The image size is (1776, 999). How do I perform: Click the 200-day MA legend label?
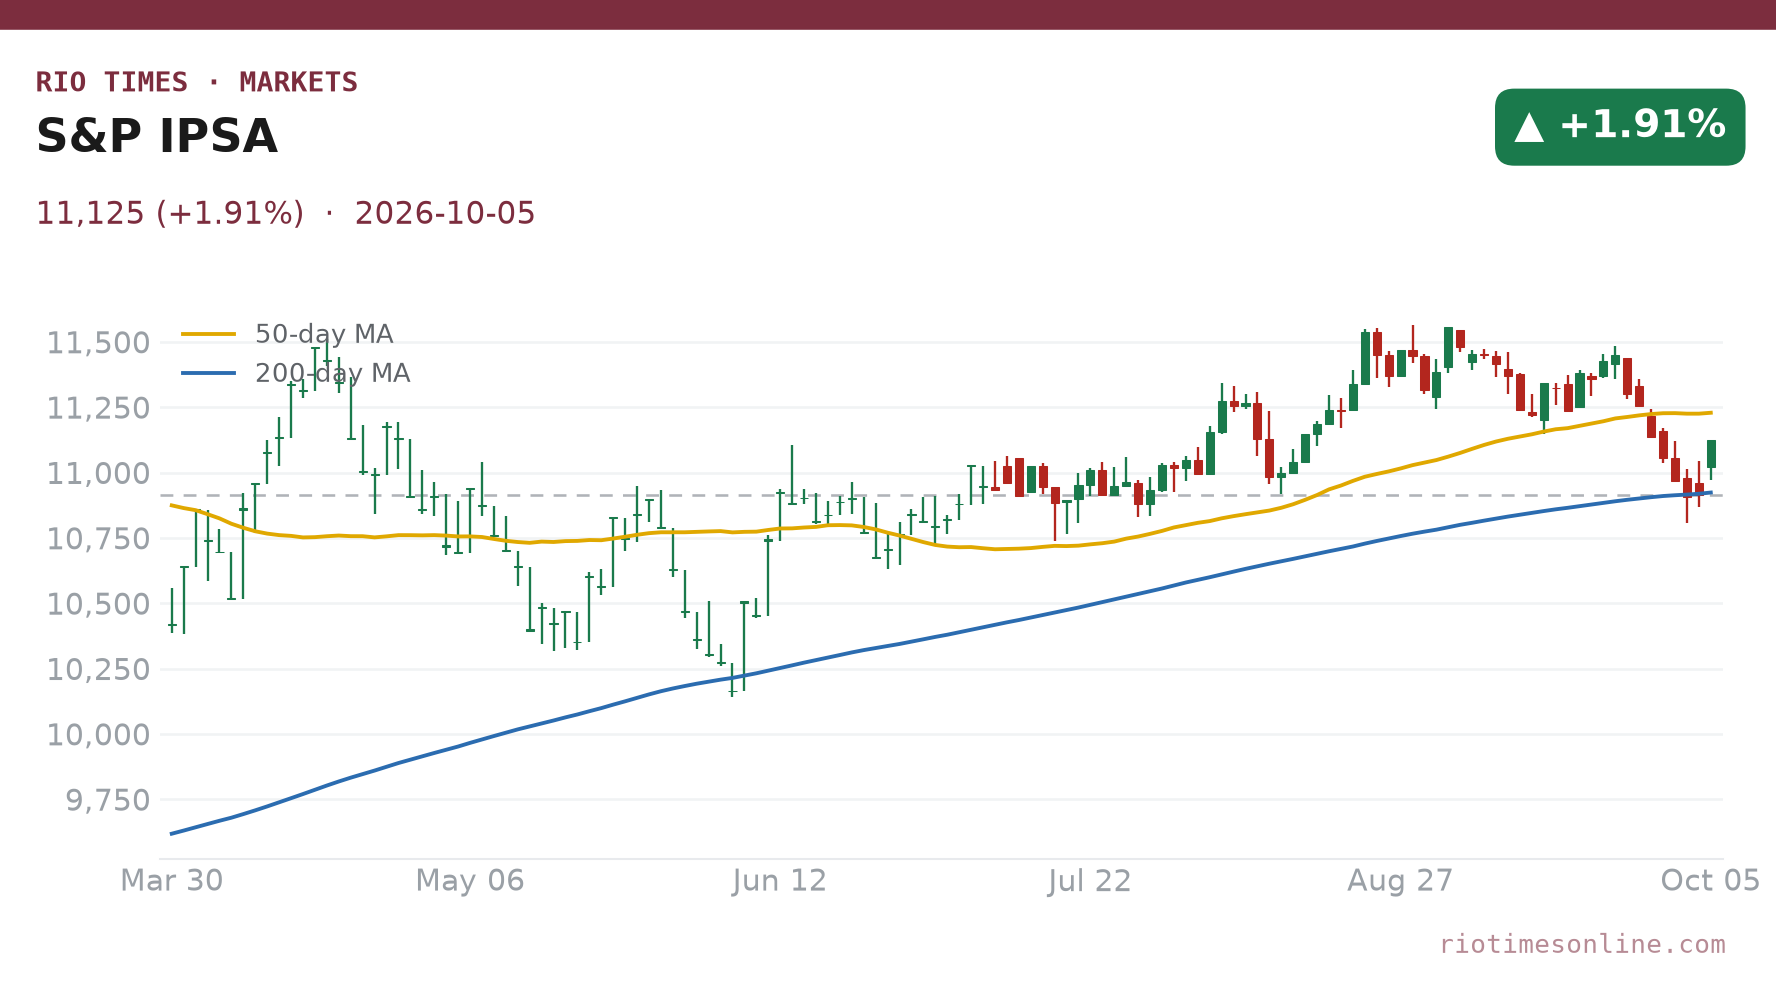coord(332,373)
